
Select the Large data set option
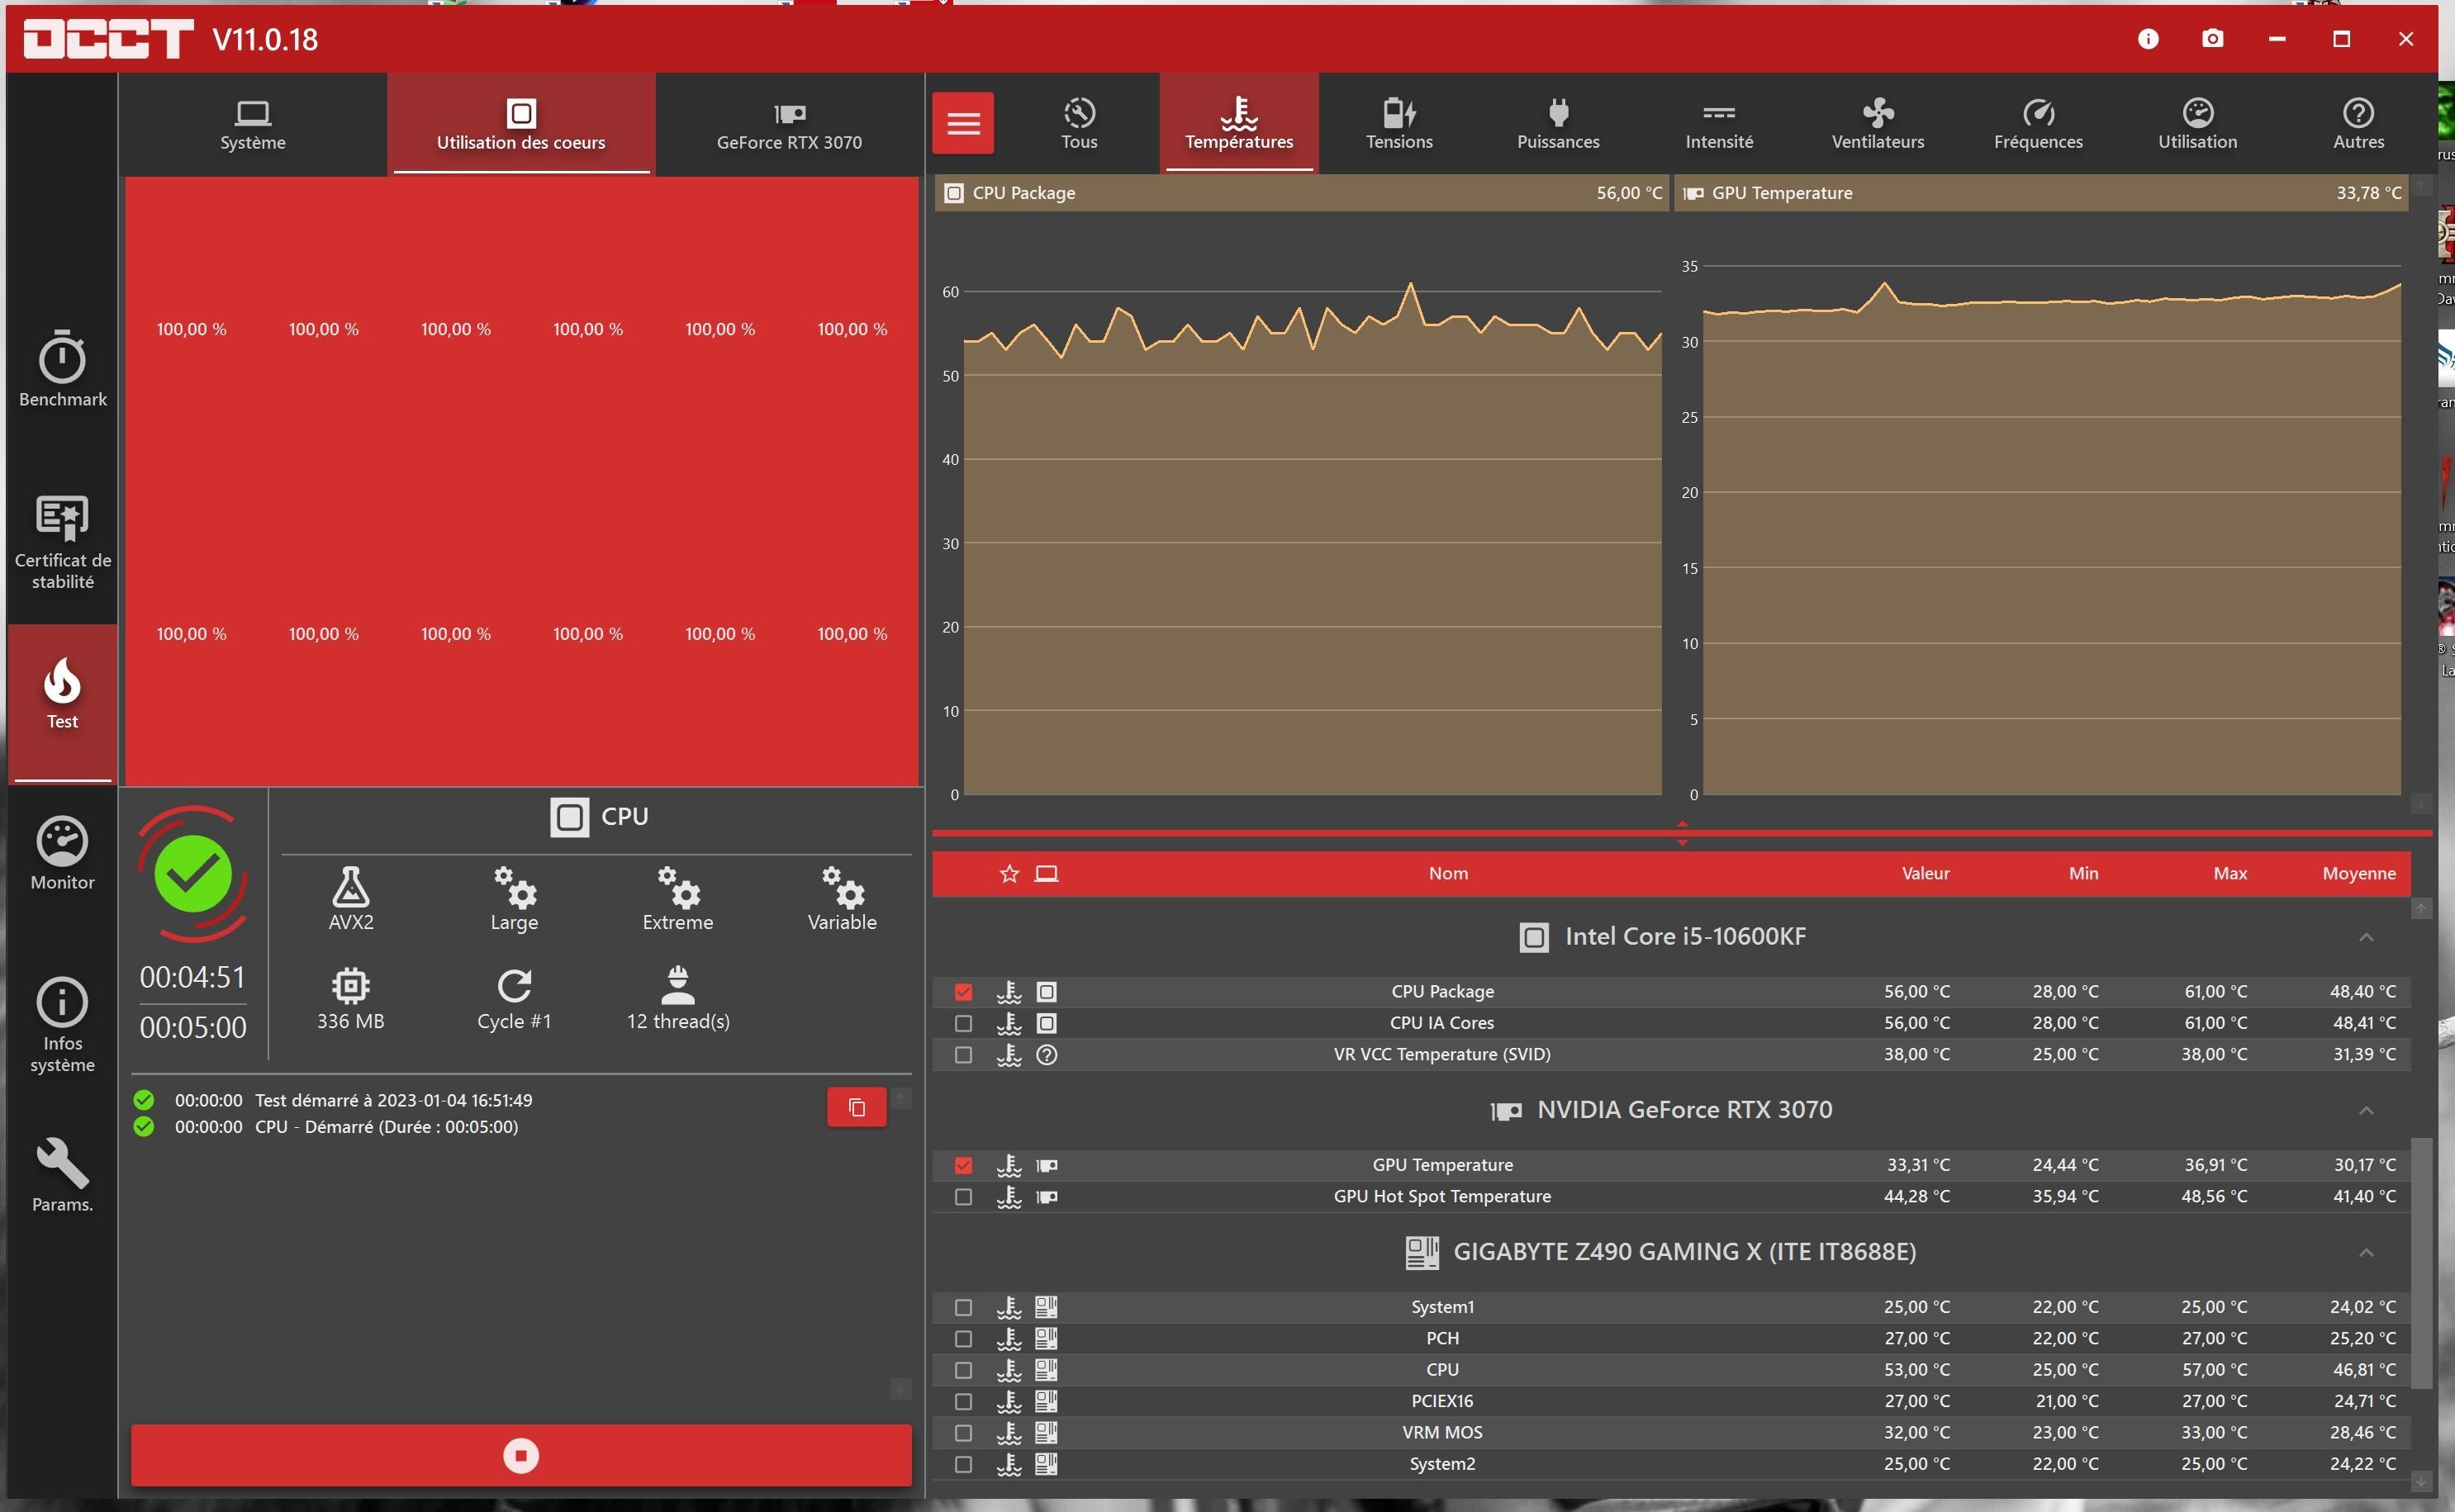pos(514,899)
